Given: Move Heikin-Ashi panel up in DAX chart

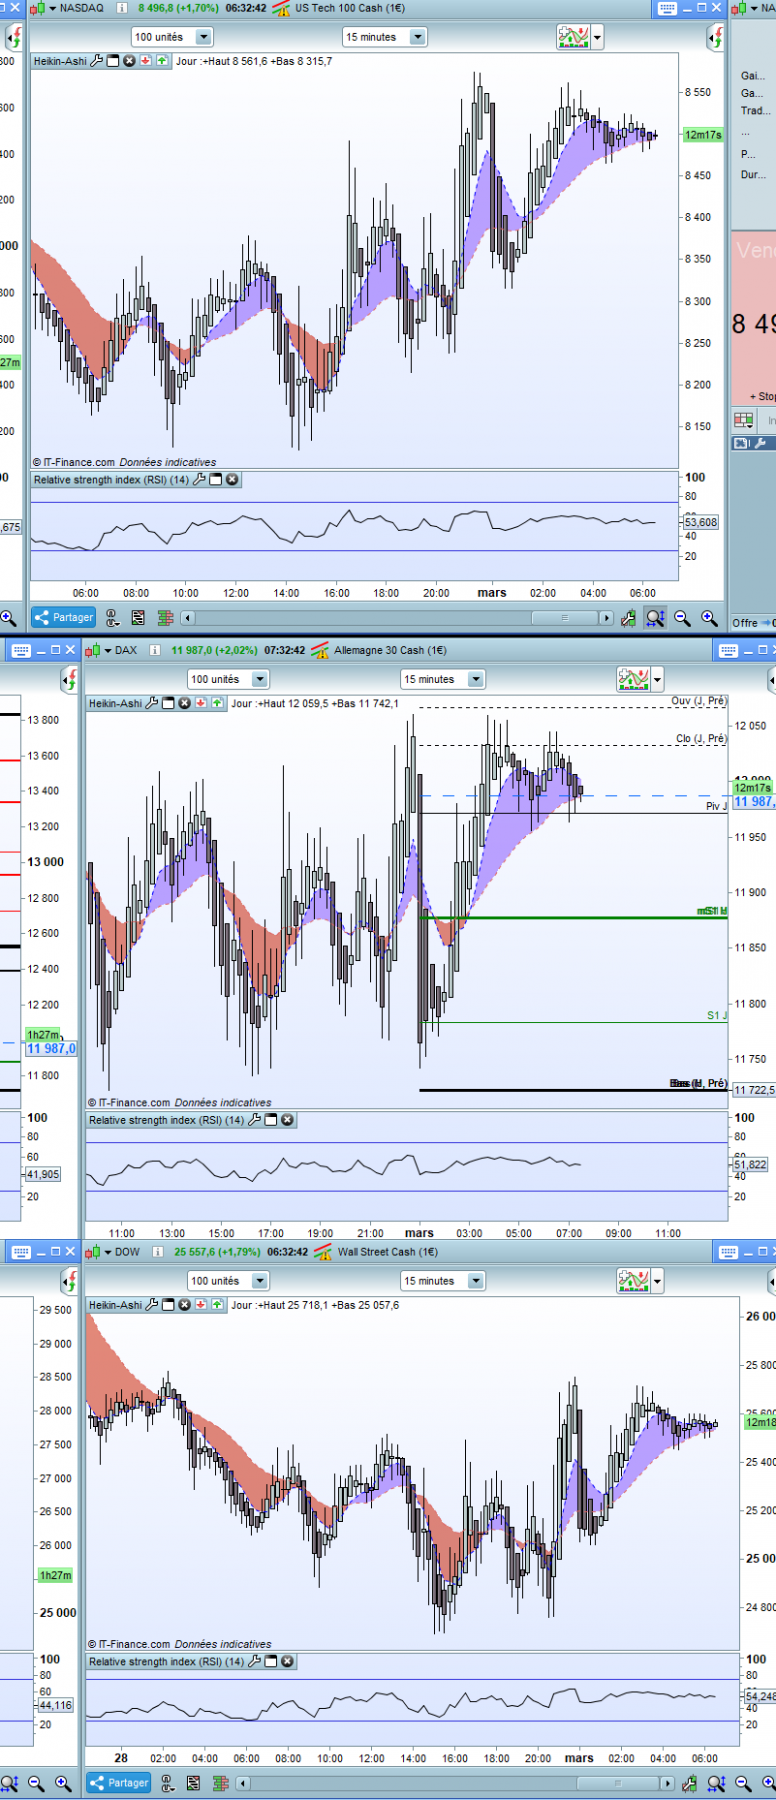Looking at the screenshot, I should [x=216, y=703].
